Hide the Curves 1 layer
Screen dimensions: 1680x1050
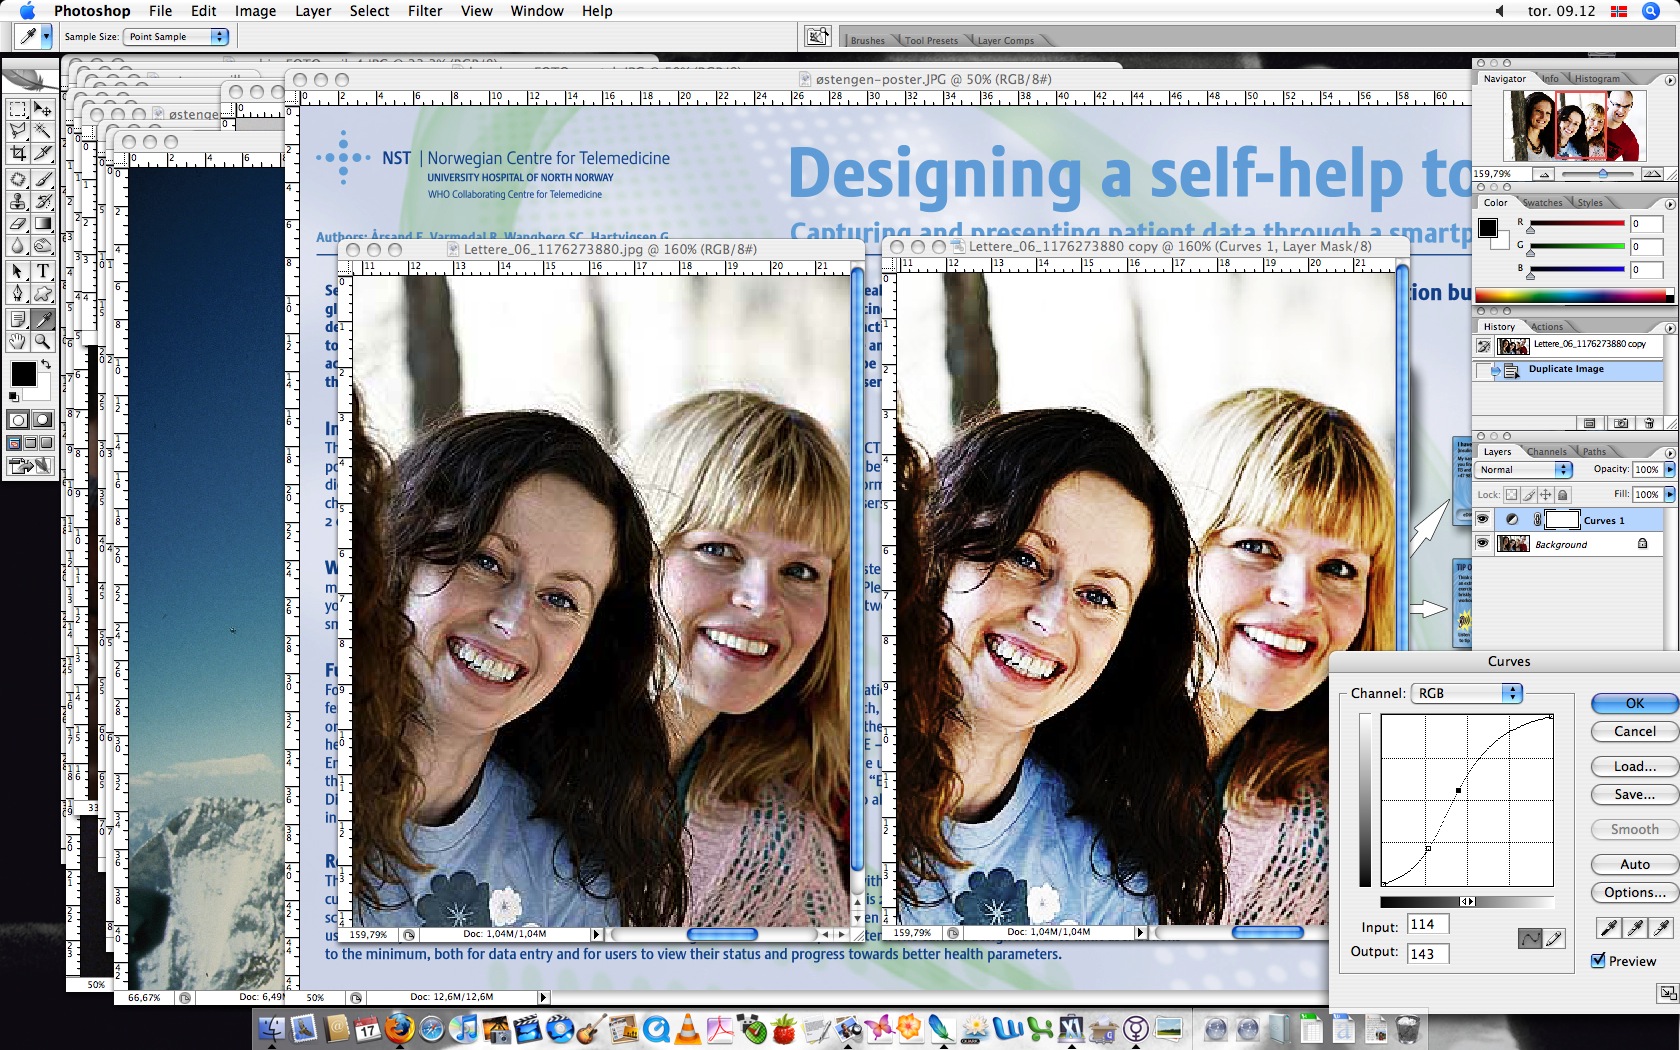pos(1483,519)
